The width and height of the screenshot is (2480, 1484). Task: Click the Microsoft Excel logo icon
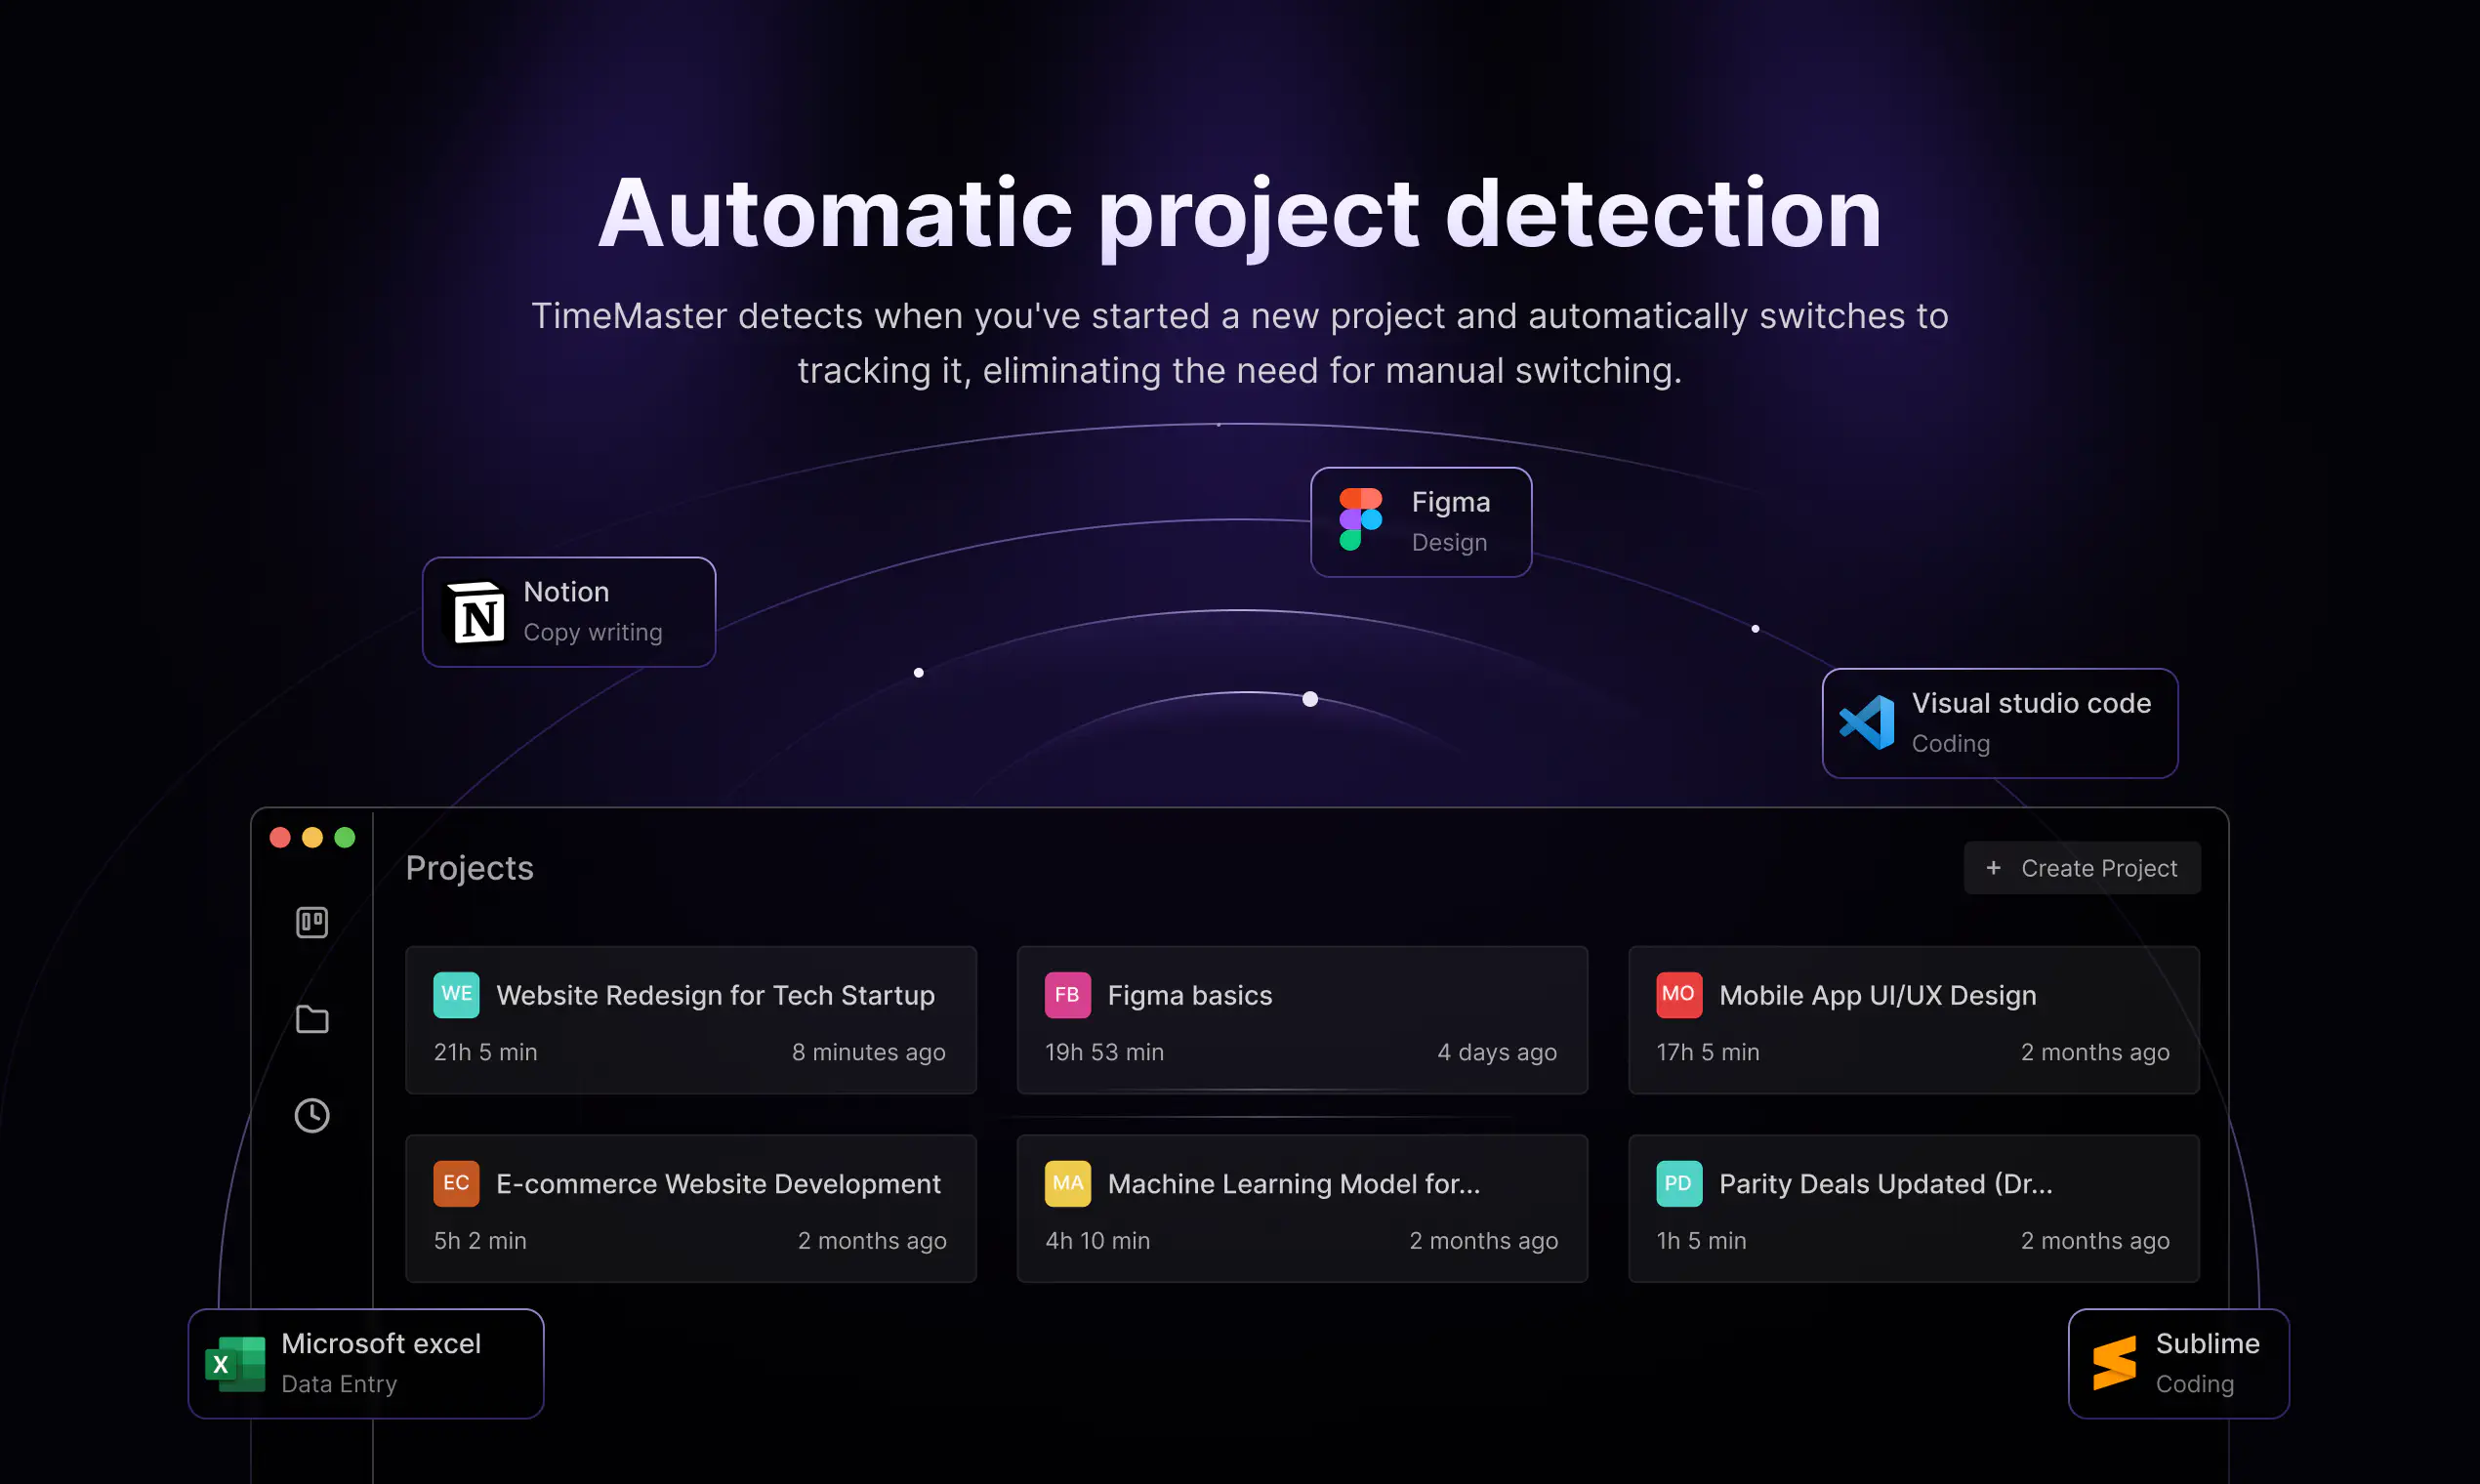[x=235, y=1364]
